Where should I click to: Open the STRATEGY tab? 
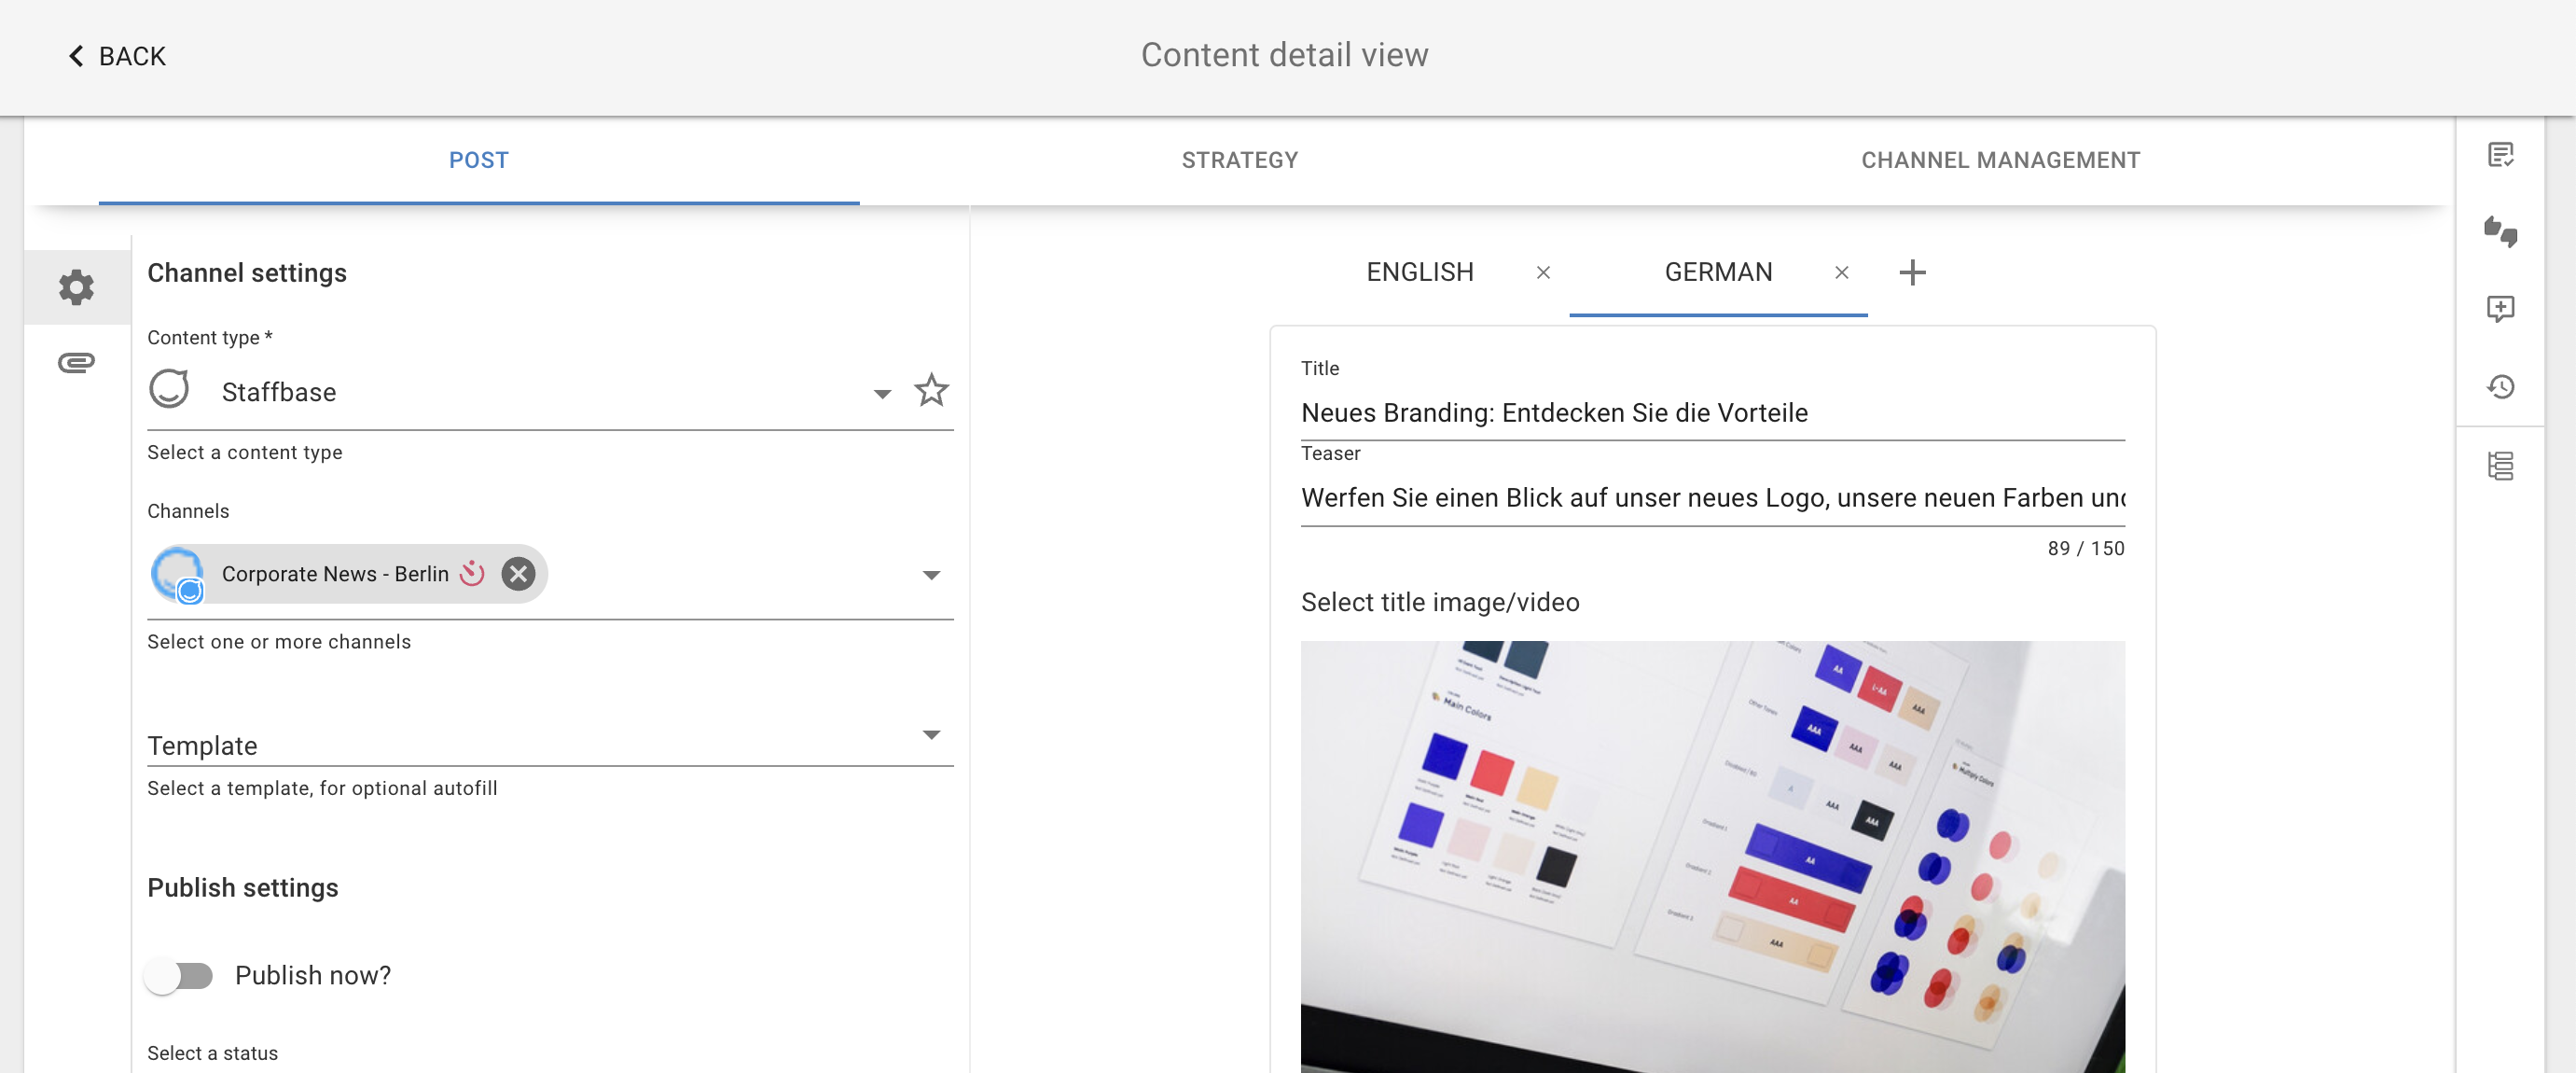point(1239,160)
